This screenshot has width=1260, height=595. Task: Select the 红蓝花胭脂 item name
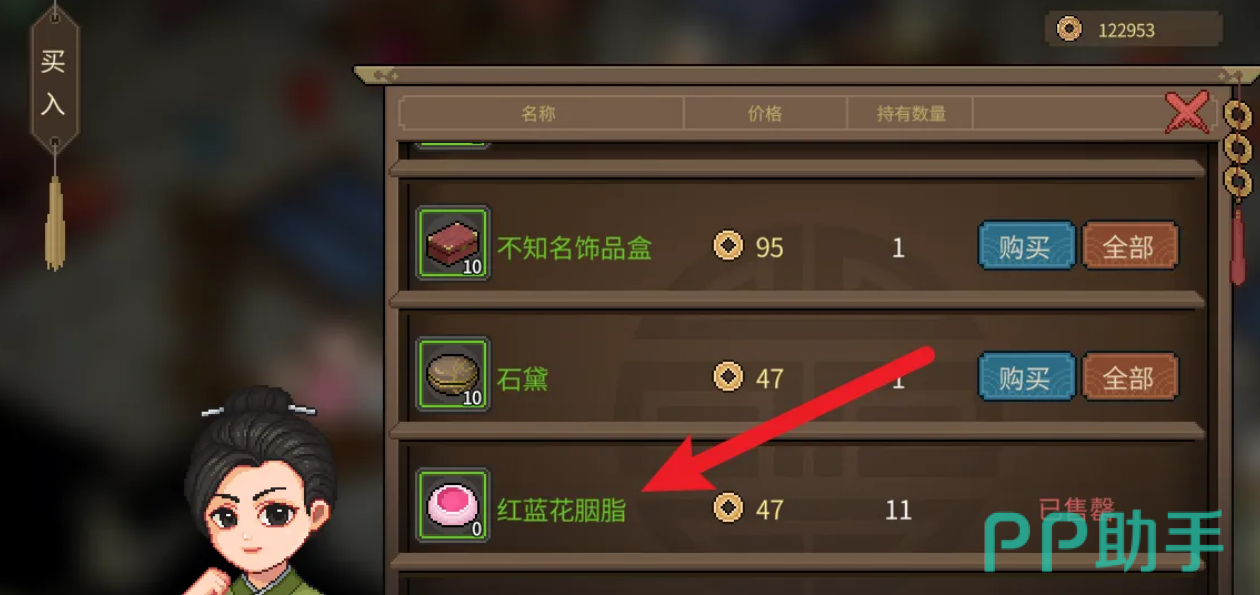tap(562, 509)
